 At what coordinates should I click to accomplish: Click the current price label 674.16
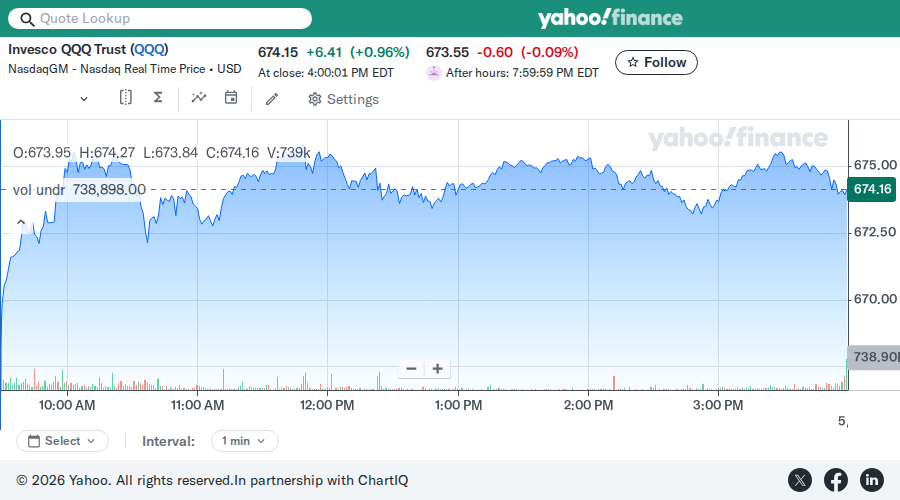pyautogui.click(x=872, y=189)
